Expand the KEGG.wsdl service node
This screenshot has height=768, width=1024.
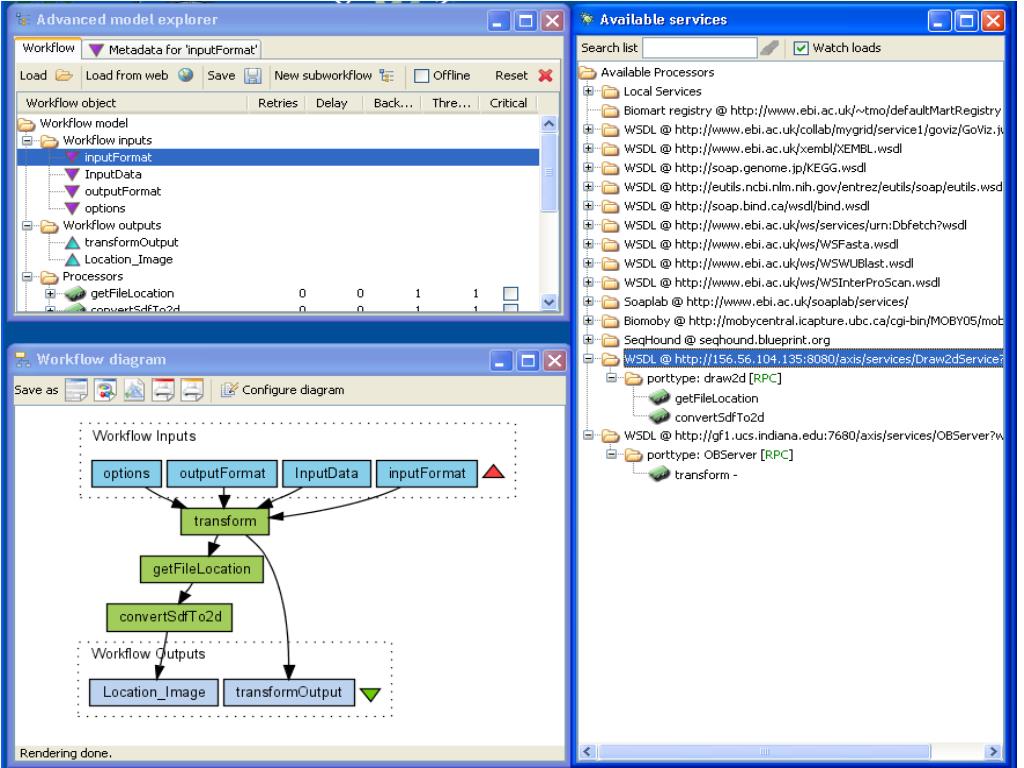point(588,167)
